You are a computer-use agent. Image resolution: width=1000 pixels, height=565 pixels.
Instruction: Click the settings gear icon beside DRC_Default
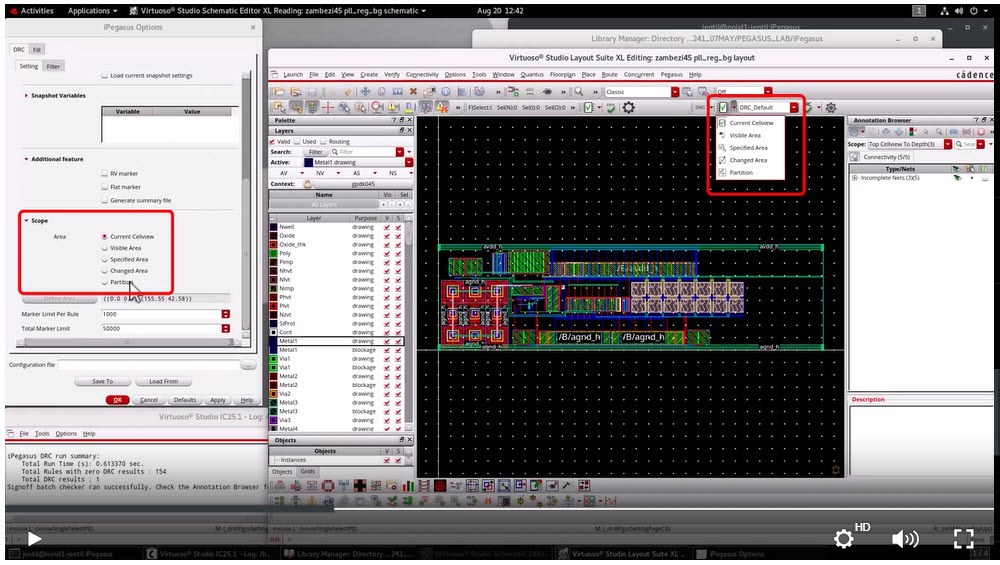tap(830, 107)
